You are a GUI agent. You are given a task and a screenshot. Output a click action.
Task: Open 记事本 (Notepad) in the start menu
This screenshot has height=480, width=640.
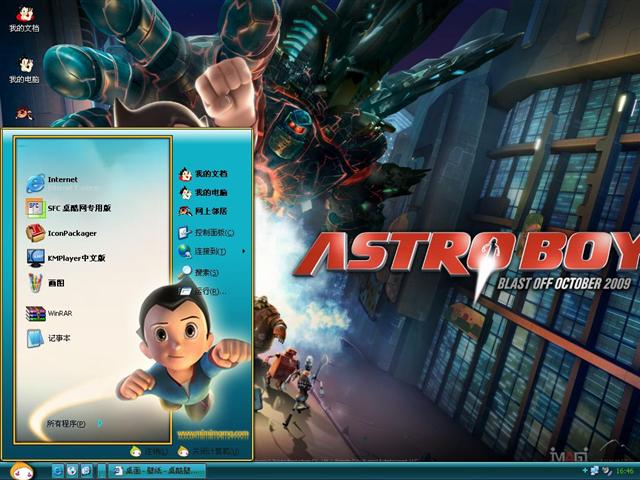click(57, 339)
